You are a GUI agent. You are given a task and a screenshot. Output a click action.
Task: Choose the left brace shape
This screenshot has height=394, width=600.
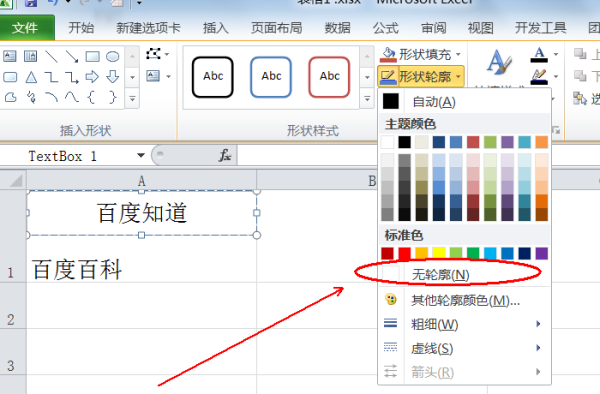91,98
